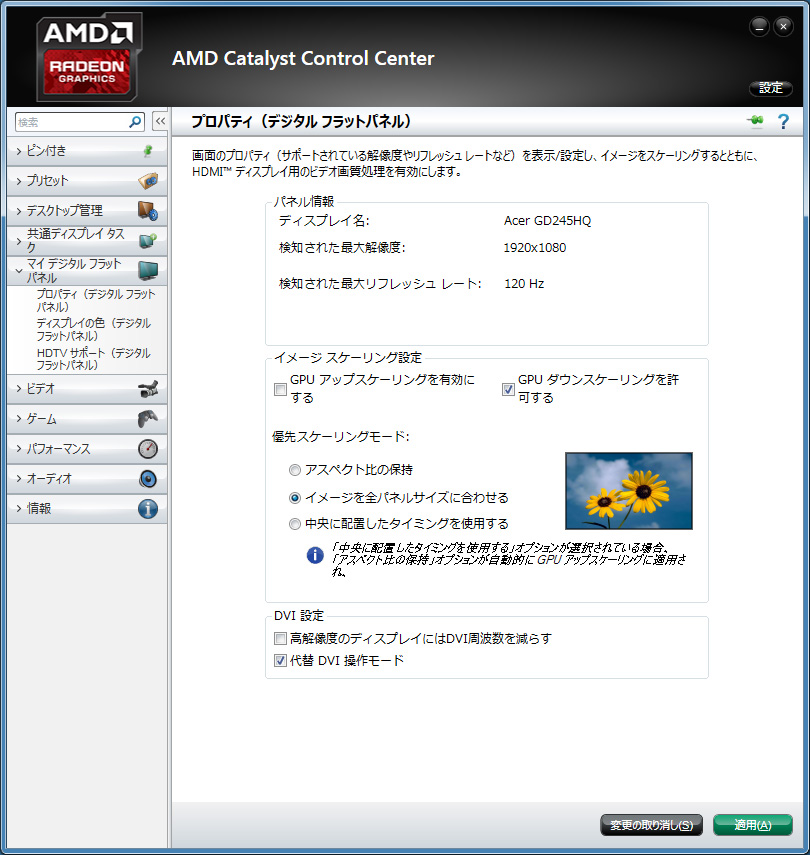Expand the デスクトップ管理 section
This screenshot has width=810, height=855.
point(87,211)
